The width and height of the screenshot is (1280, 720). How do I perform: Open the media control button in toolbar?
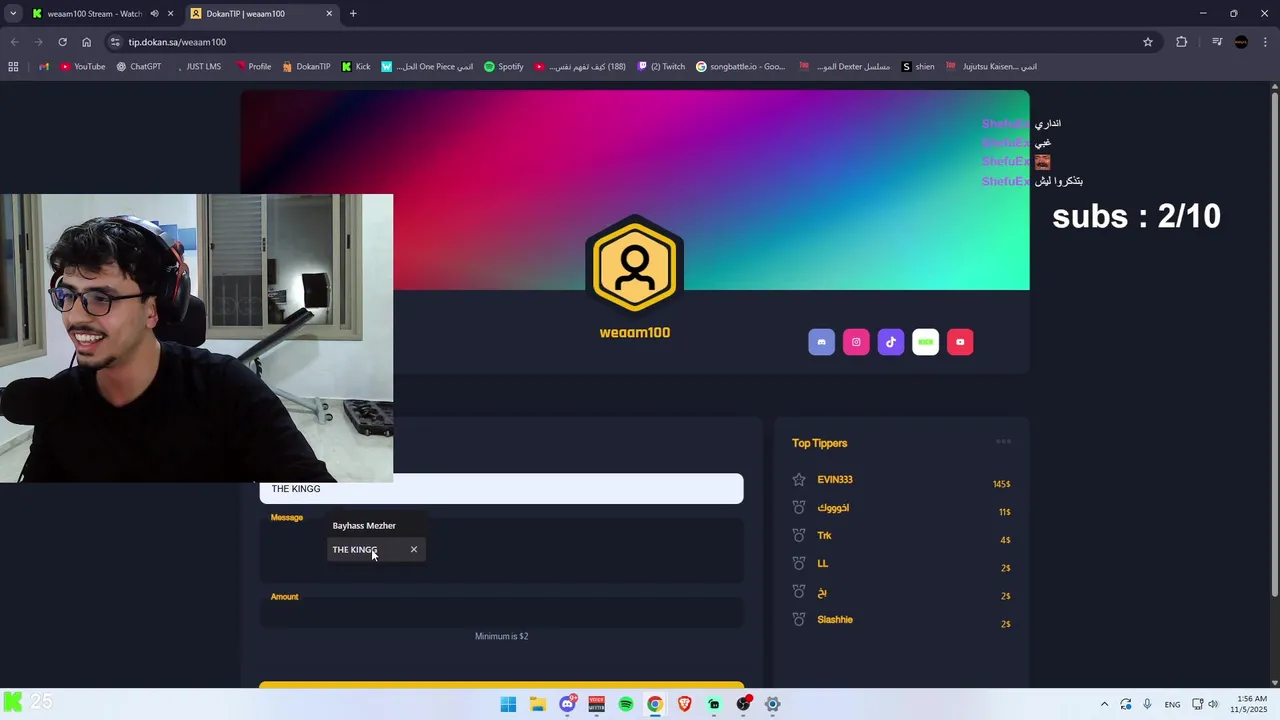pyautogui.click(x=1217, y=42)
